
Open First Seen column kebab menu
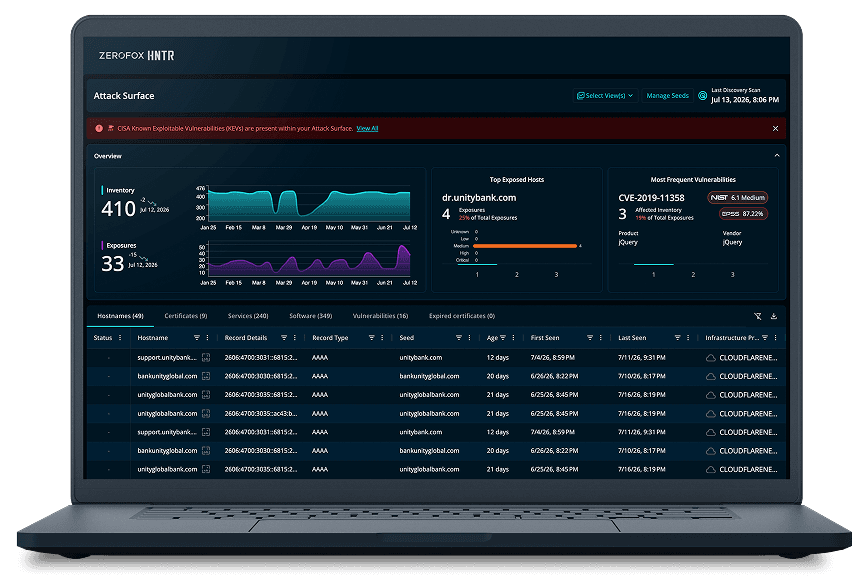[601, 337]
